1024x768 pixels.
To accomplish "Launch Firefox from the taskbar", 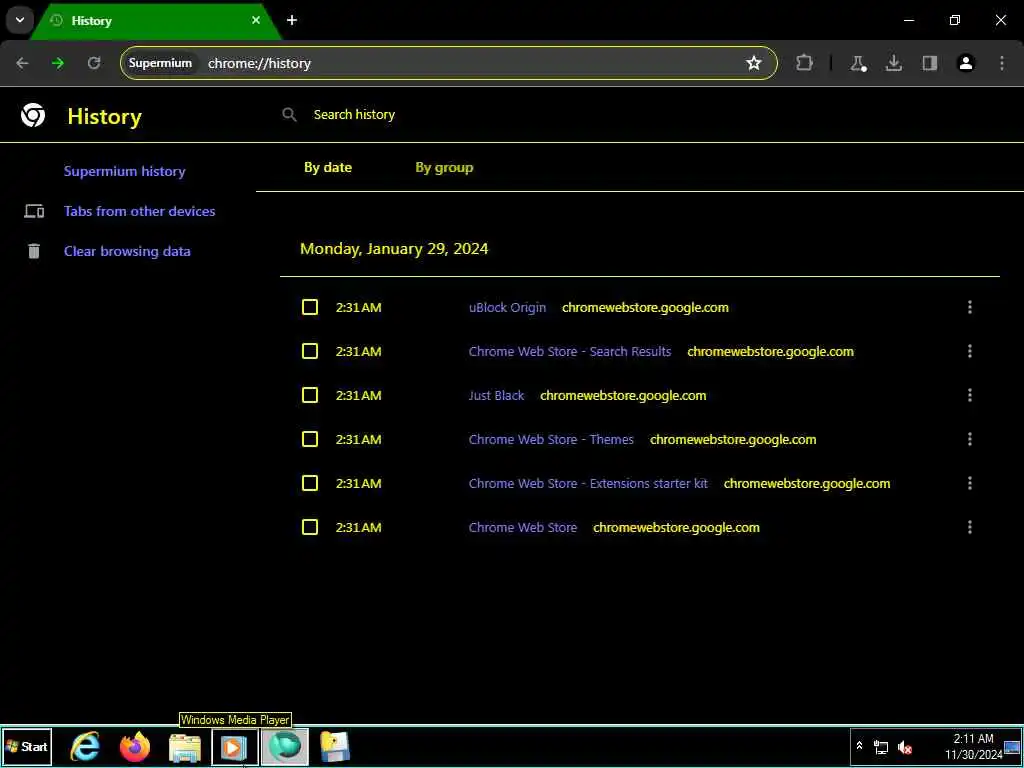I will click(135, 747).
